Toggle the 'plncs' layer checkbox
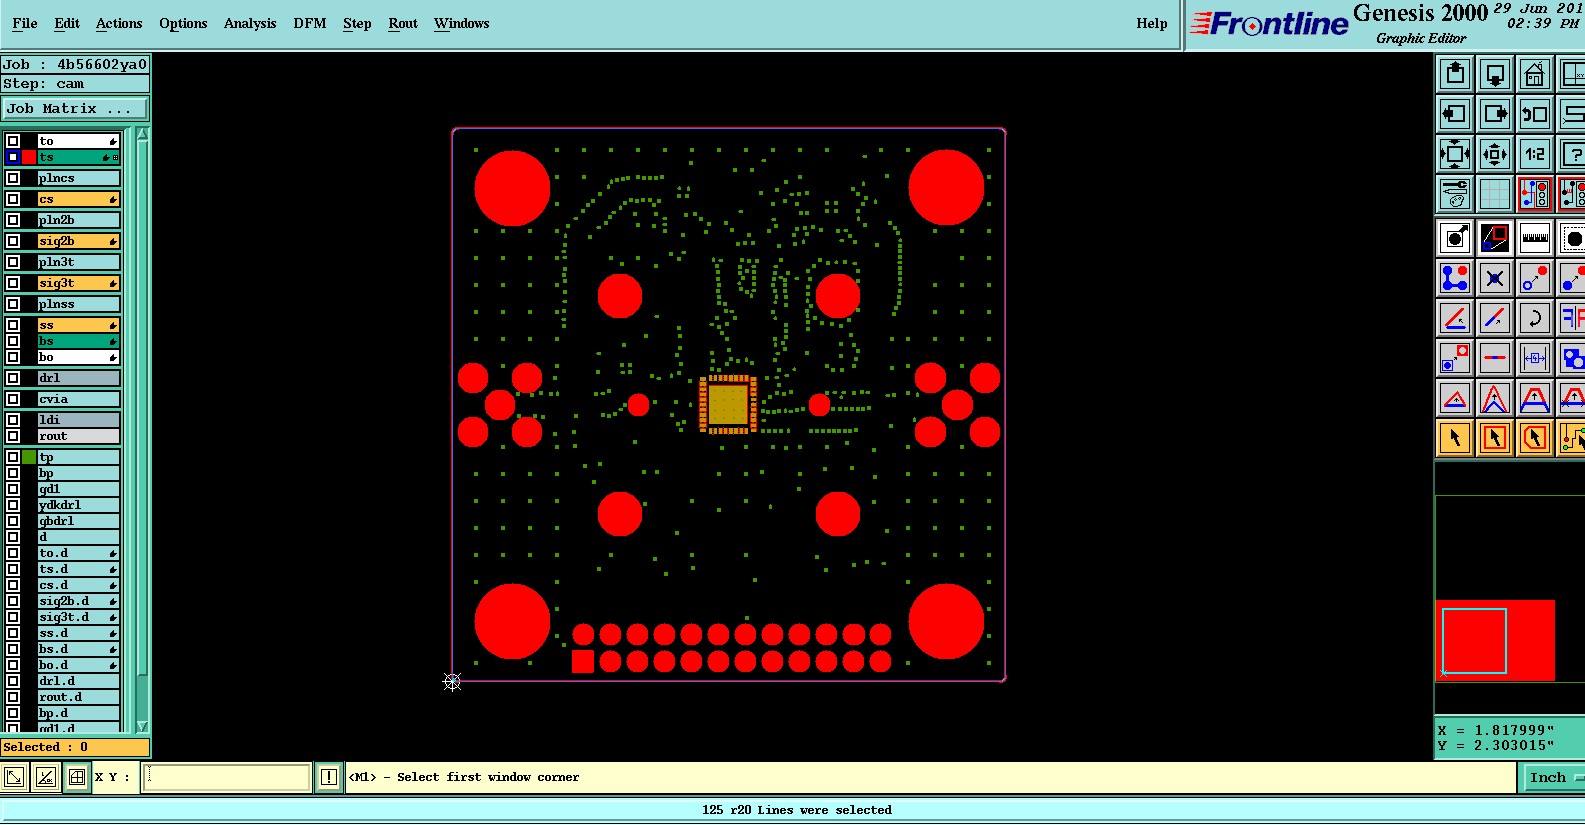The height and width of the screenshot is (825, 1585). point(13,178)
